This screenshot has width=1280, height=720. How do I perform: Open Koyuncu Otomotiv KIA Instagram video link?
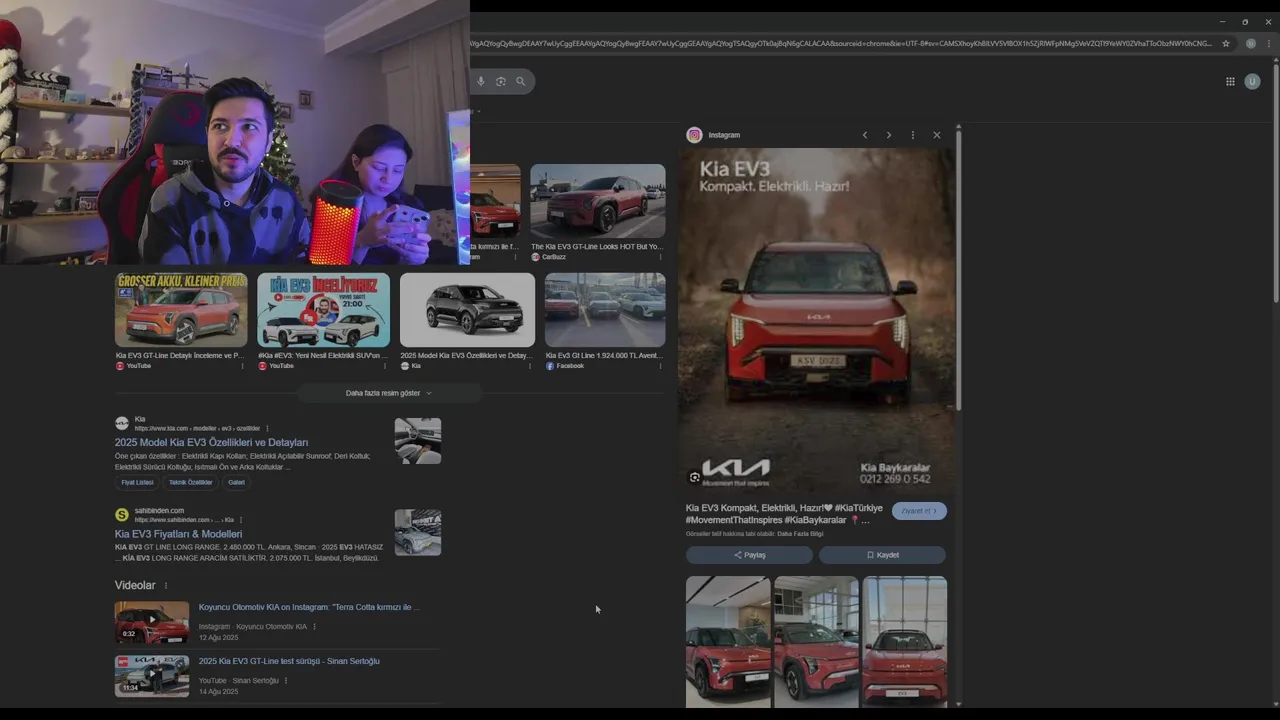pyautogui.click(x=309, y=607)
